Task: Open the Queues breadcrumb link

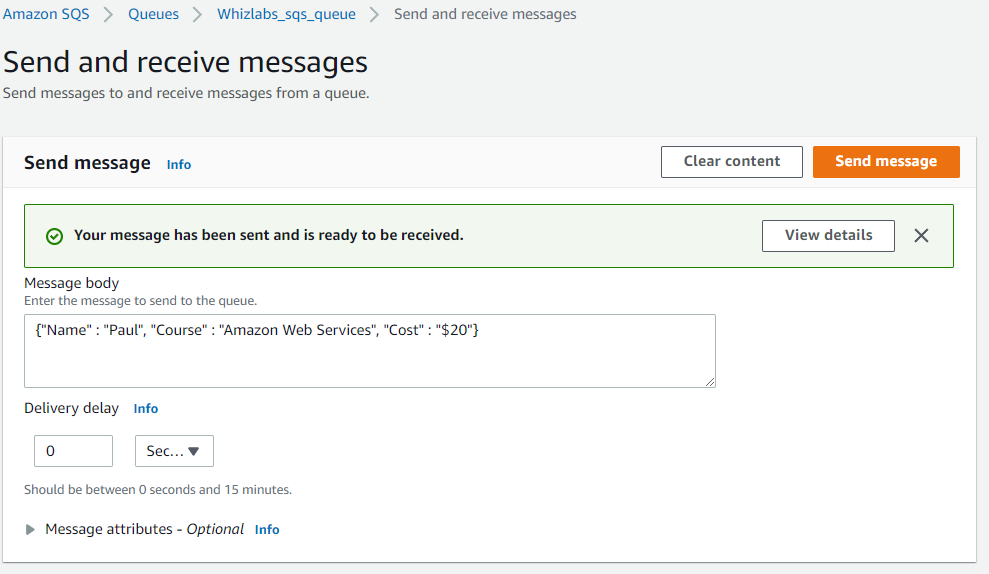Action: [153, 14]
